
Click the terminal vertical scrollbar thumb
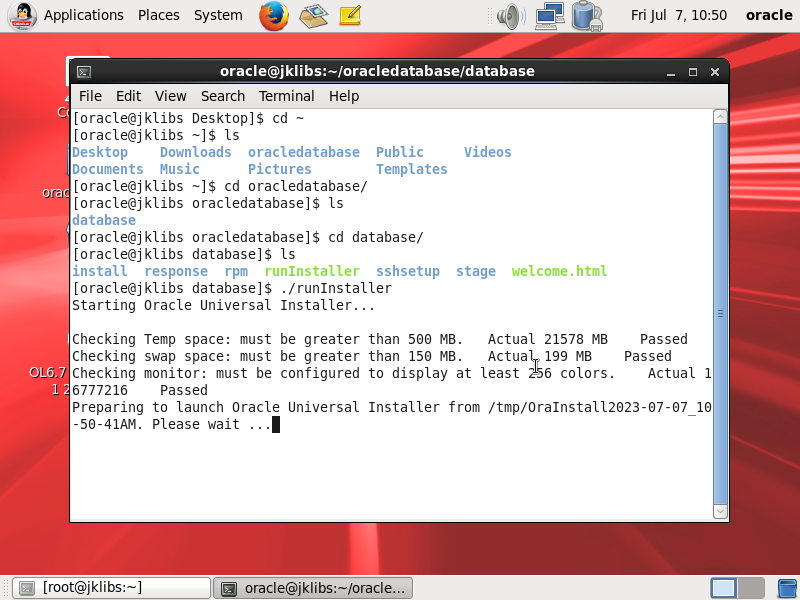coord(720,314)
